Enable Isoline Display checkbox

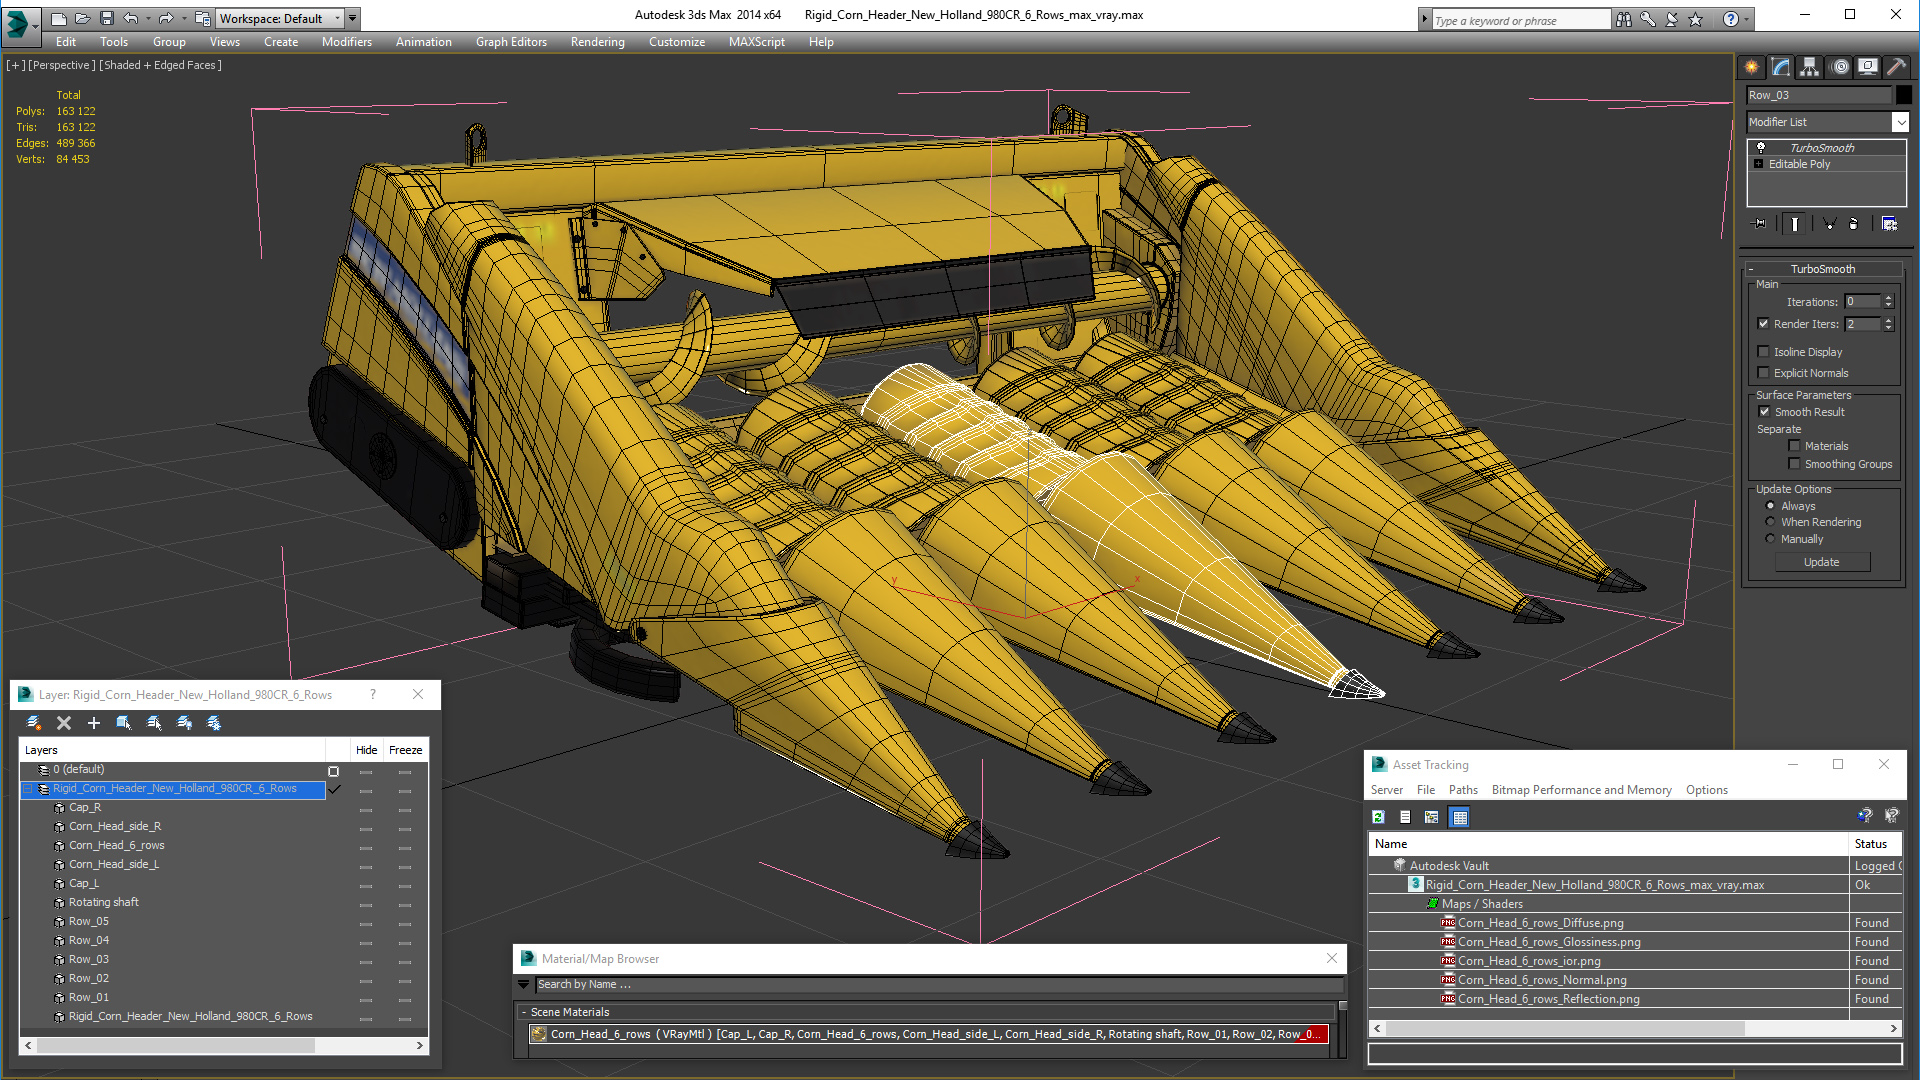(x=1764, y=351)
